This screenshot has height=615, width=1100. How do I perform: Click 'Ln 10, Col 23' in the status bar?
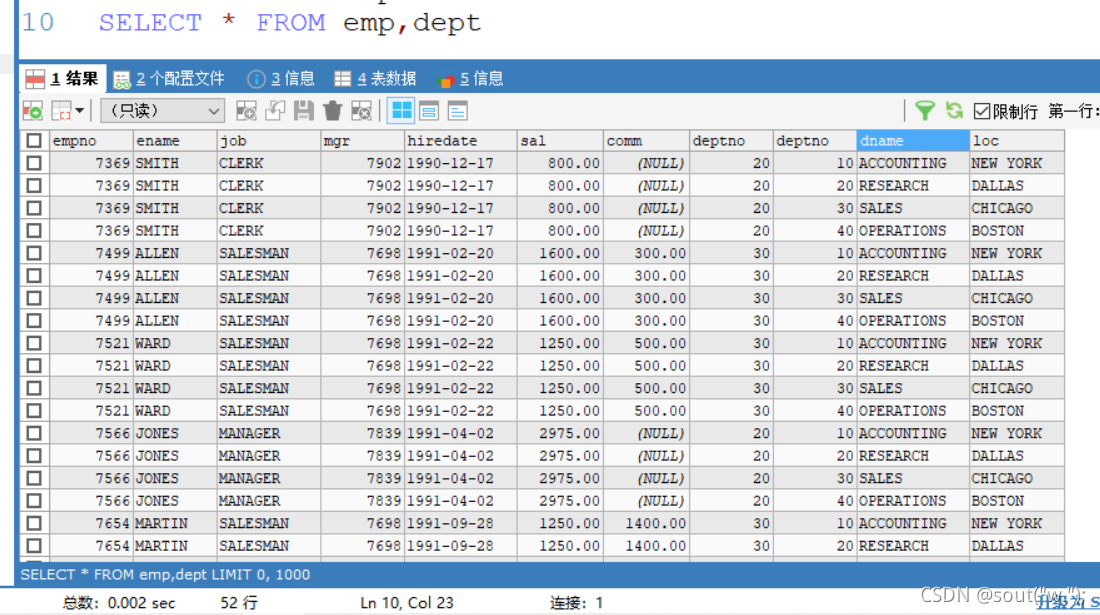[407, 602]
